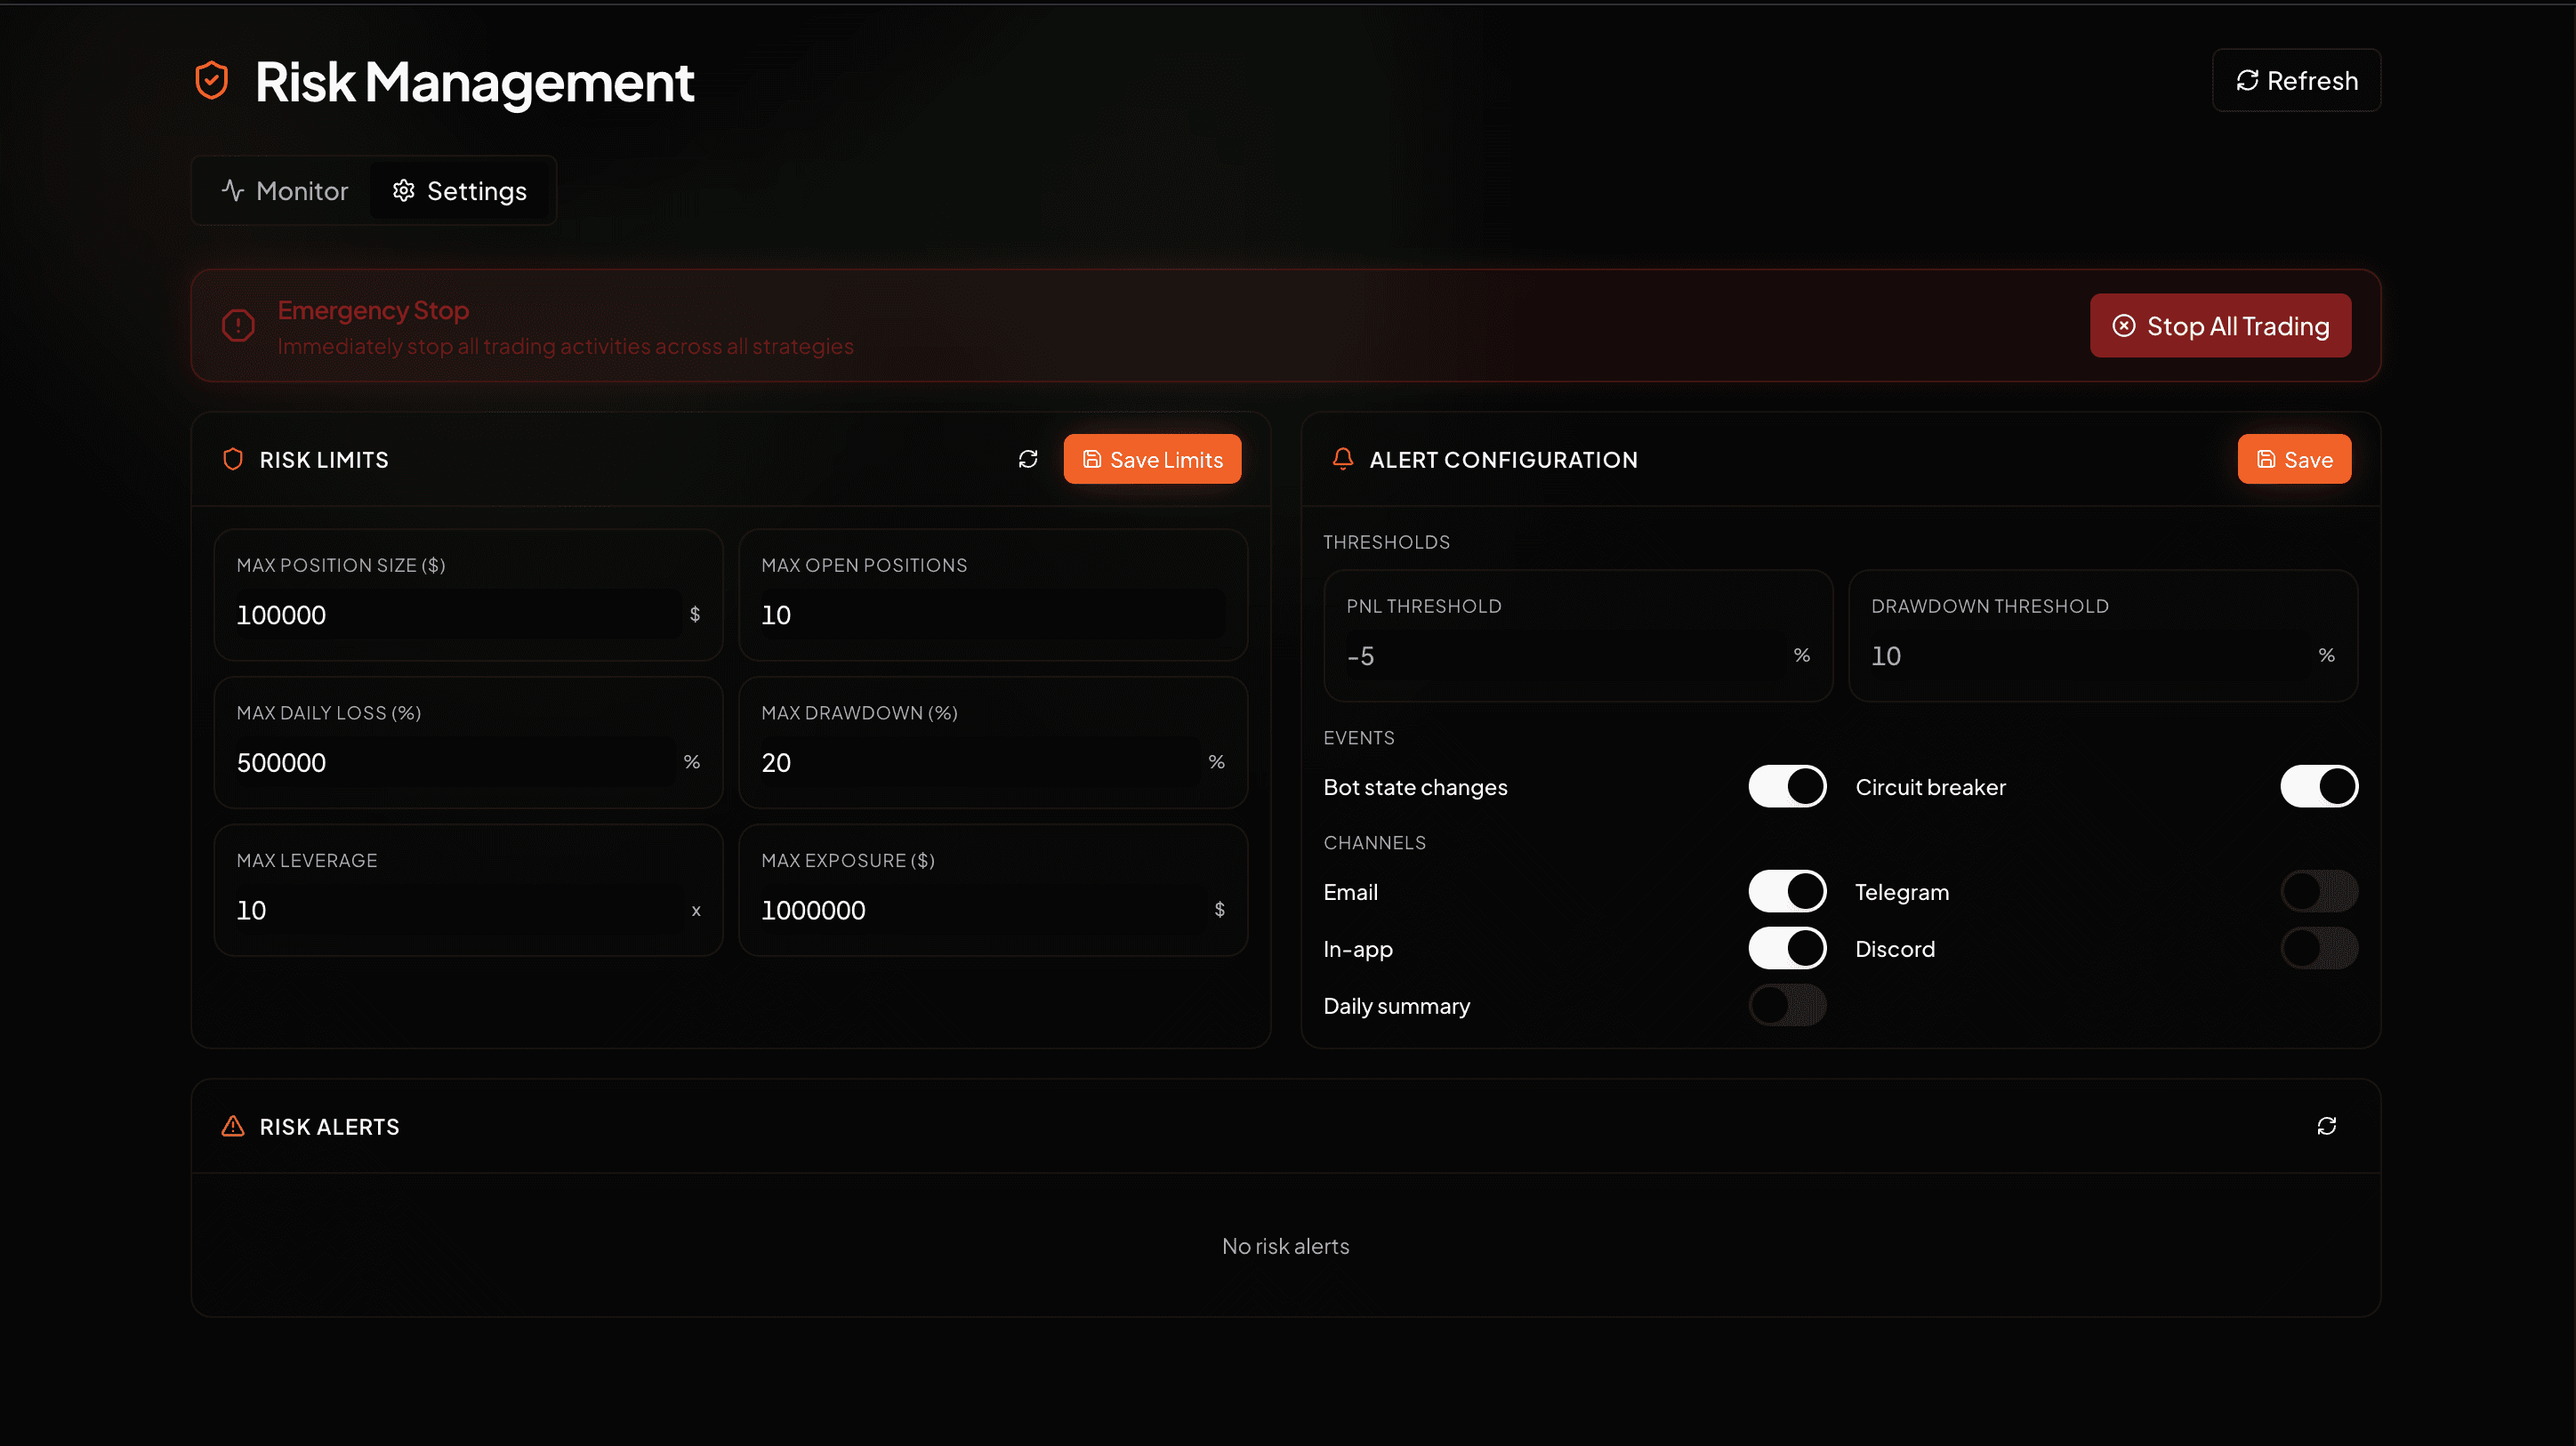Image resolution: width=2576 pixels, height=1446 pixels.
Task: Enable the Daily summary toggle
Action: [x=1787, y=1005]
